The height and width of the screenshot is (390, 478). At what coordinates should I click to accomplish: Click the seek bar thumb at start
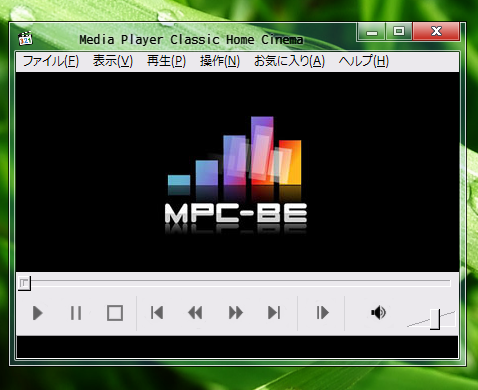click(x=24, y=284)
